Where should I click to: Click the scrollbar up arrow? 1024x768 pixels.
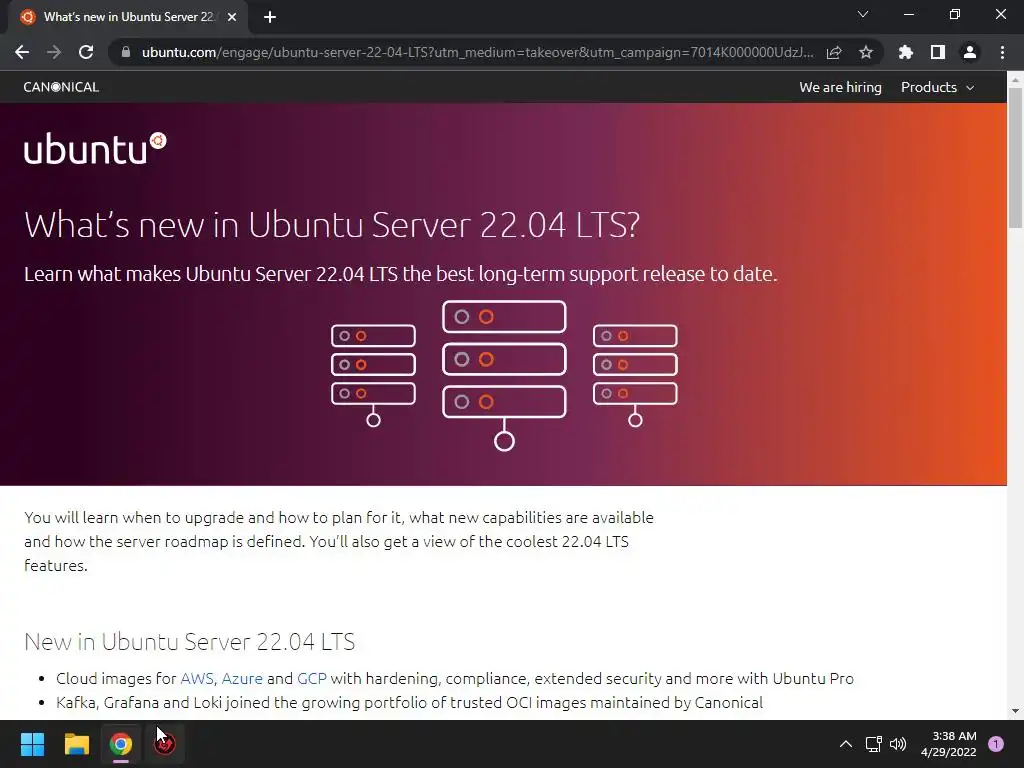coord(1015,80)
